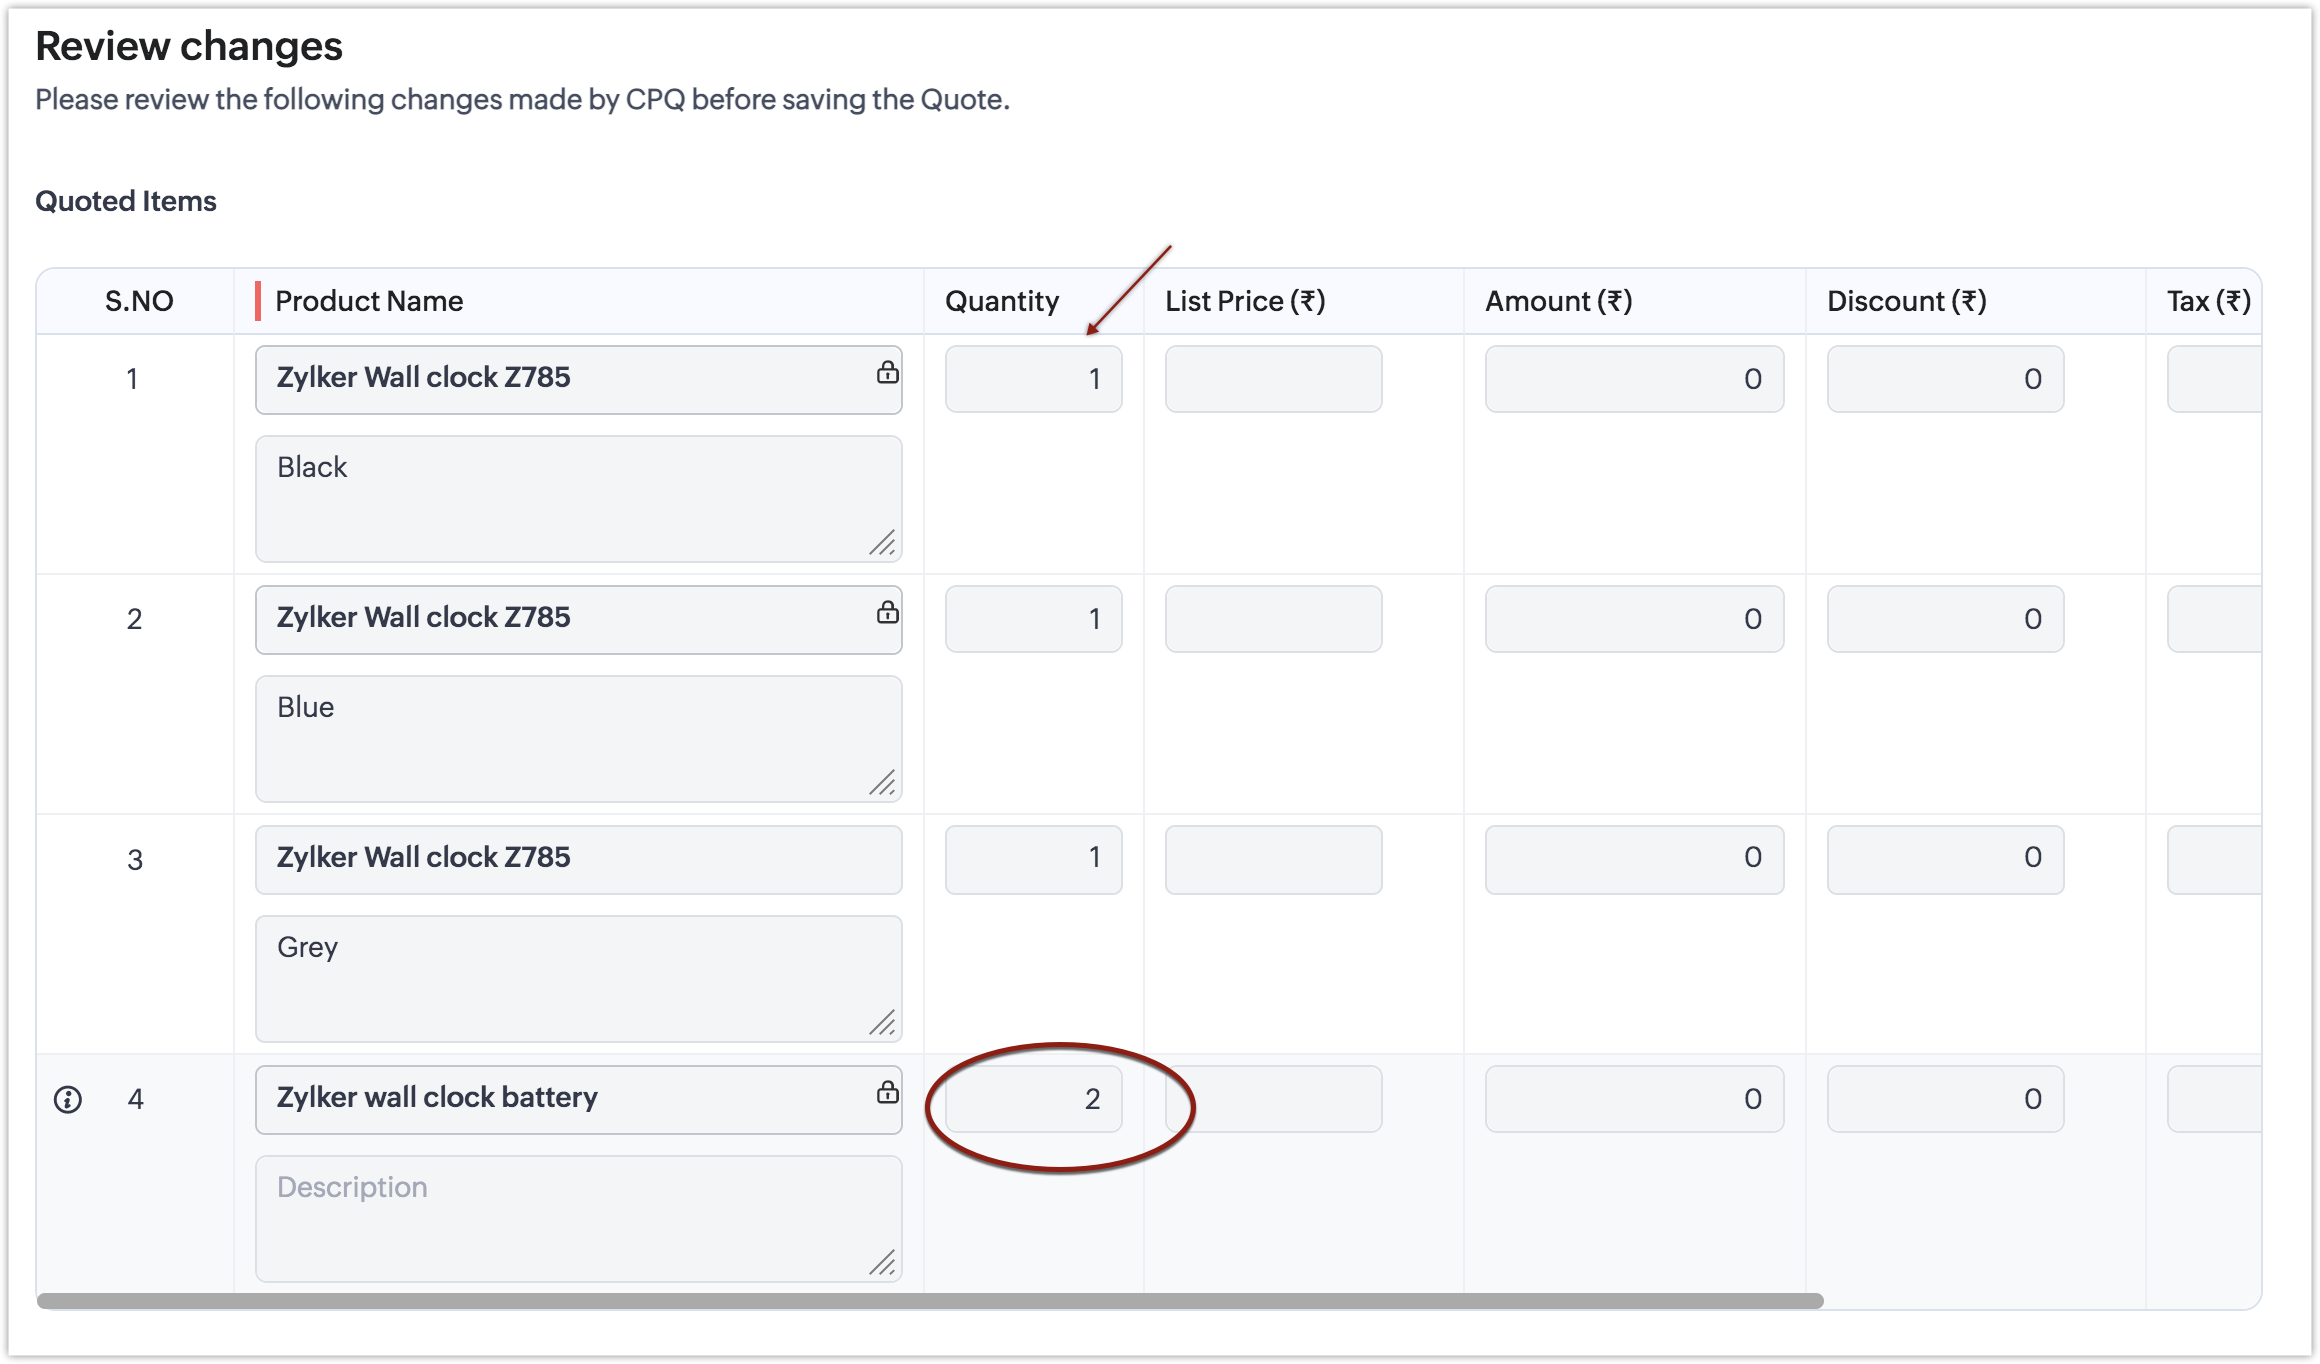2320x1364 pixels.
Task: Click resize handle of the empty Description box
Action: coord(883,1263)
